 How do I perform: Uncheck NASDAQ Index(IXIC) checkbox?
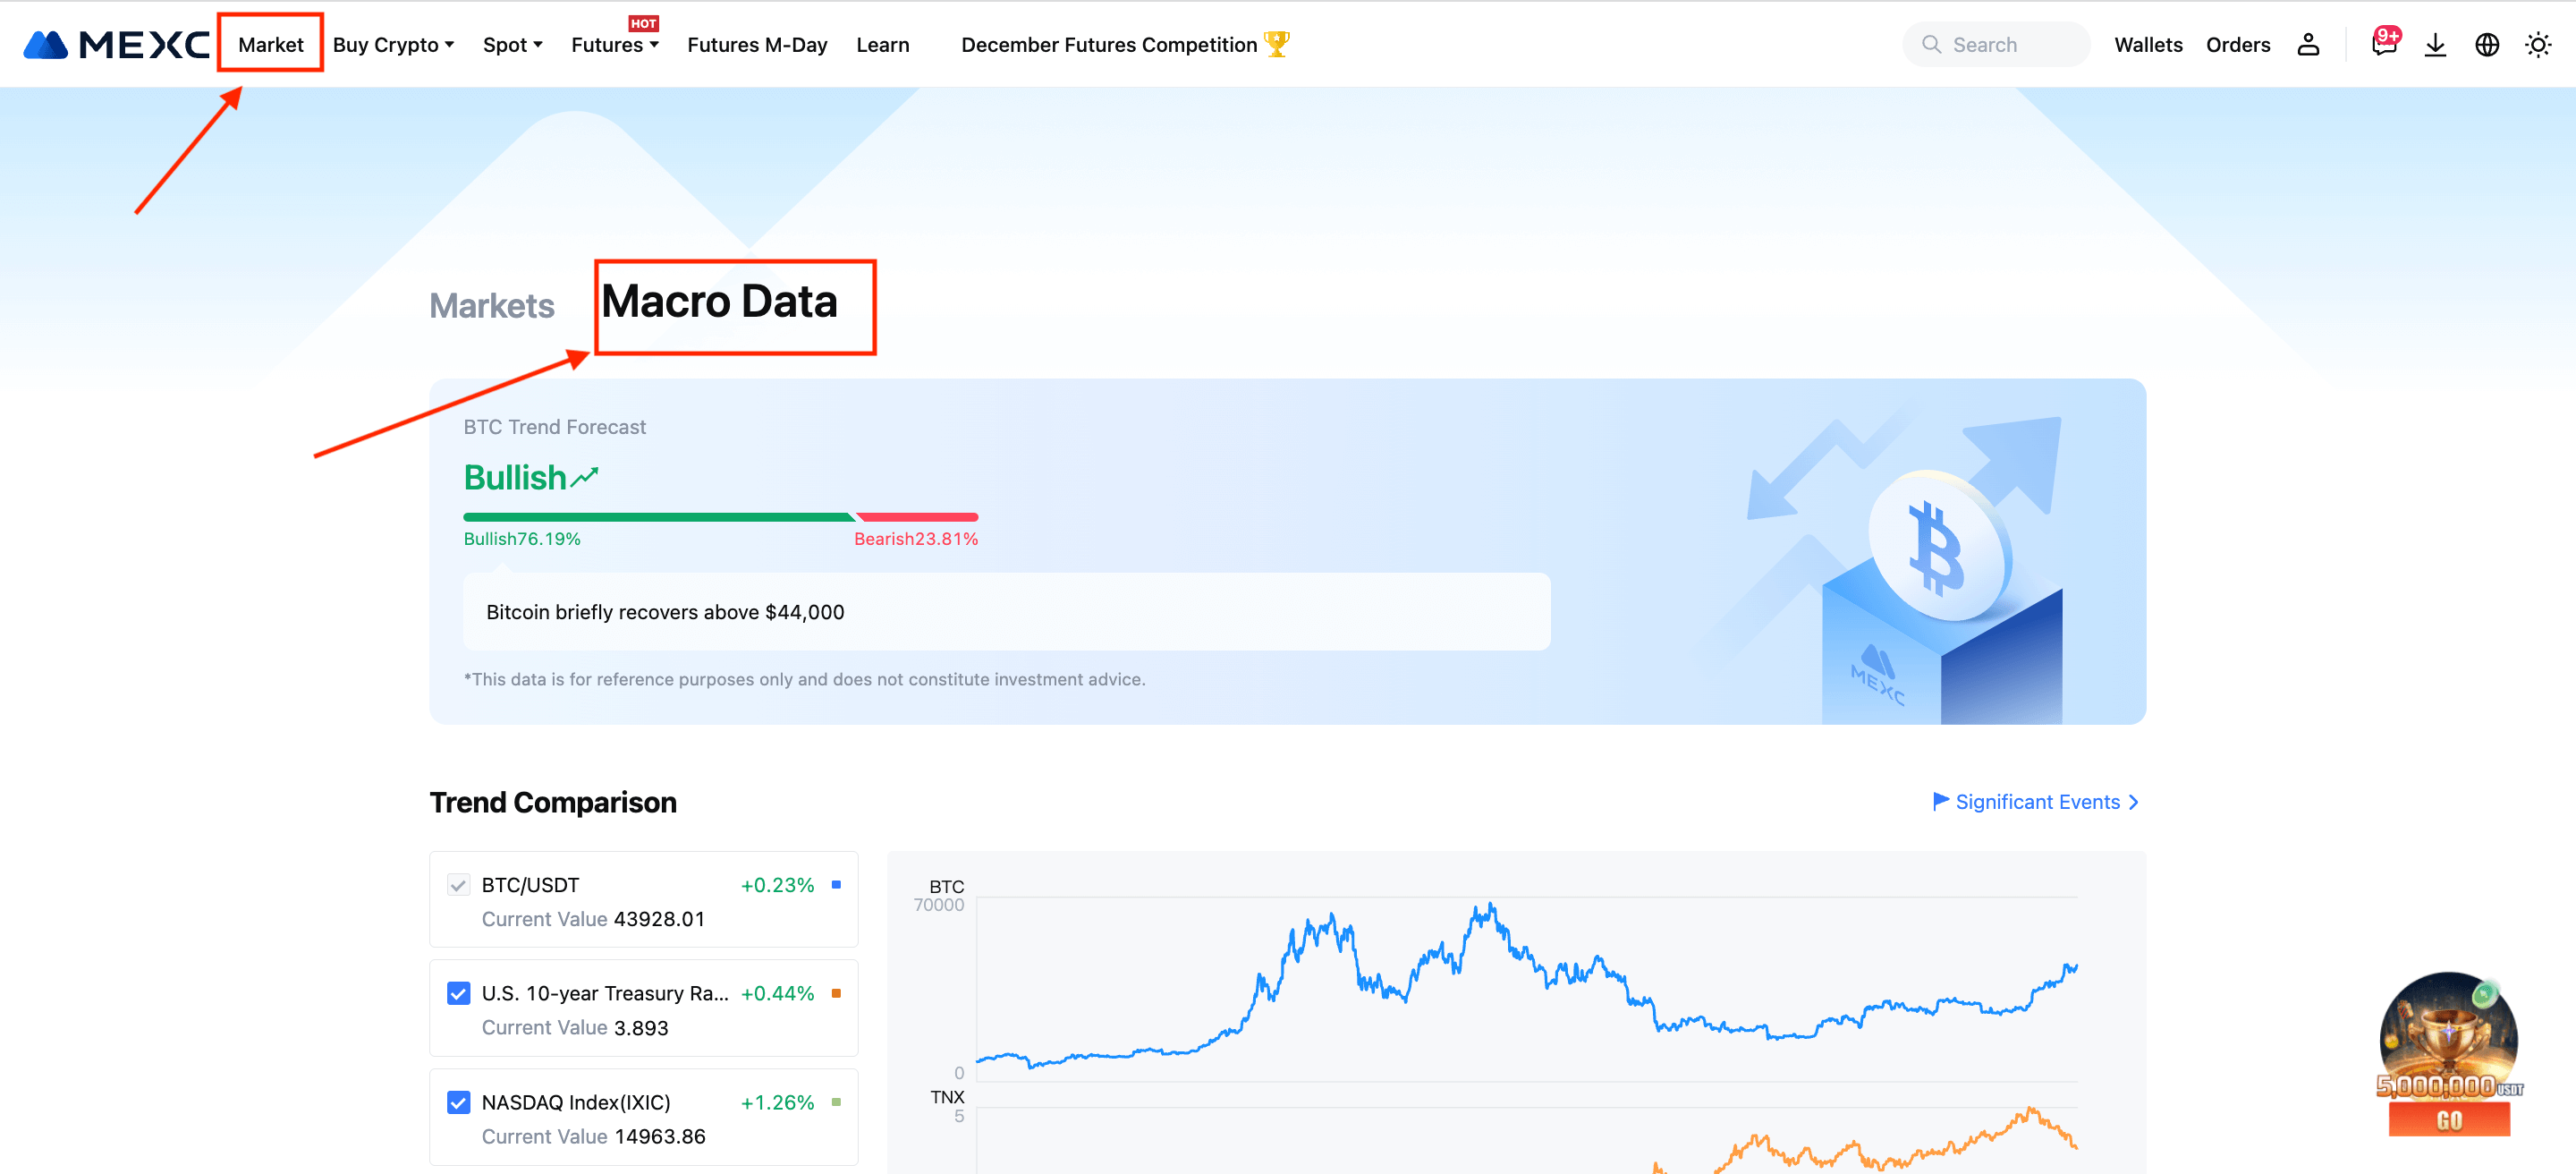pyautogui.click(x=458, y=1102)
